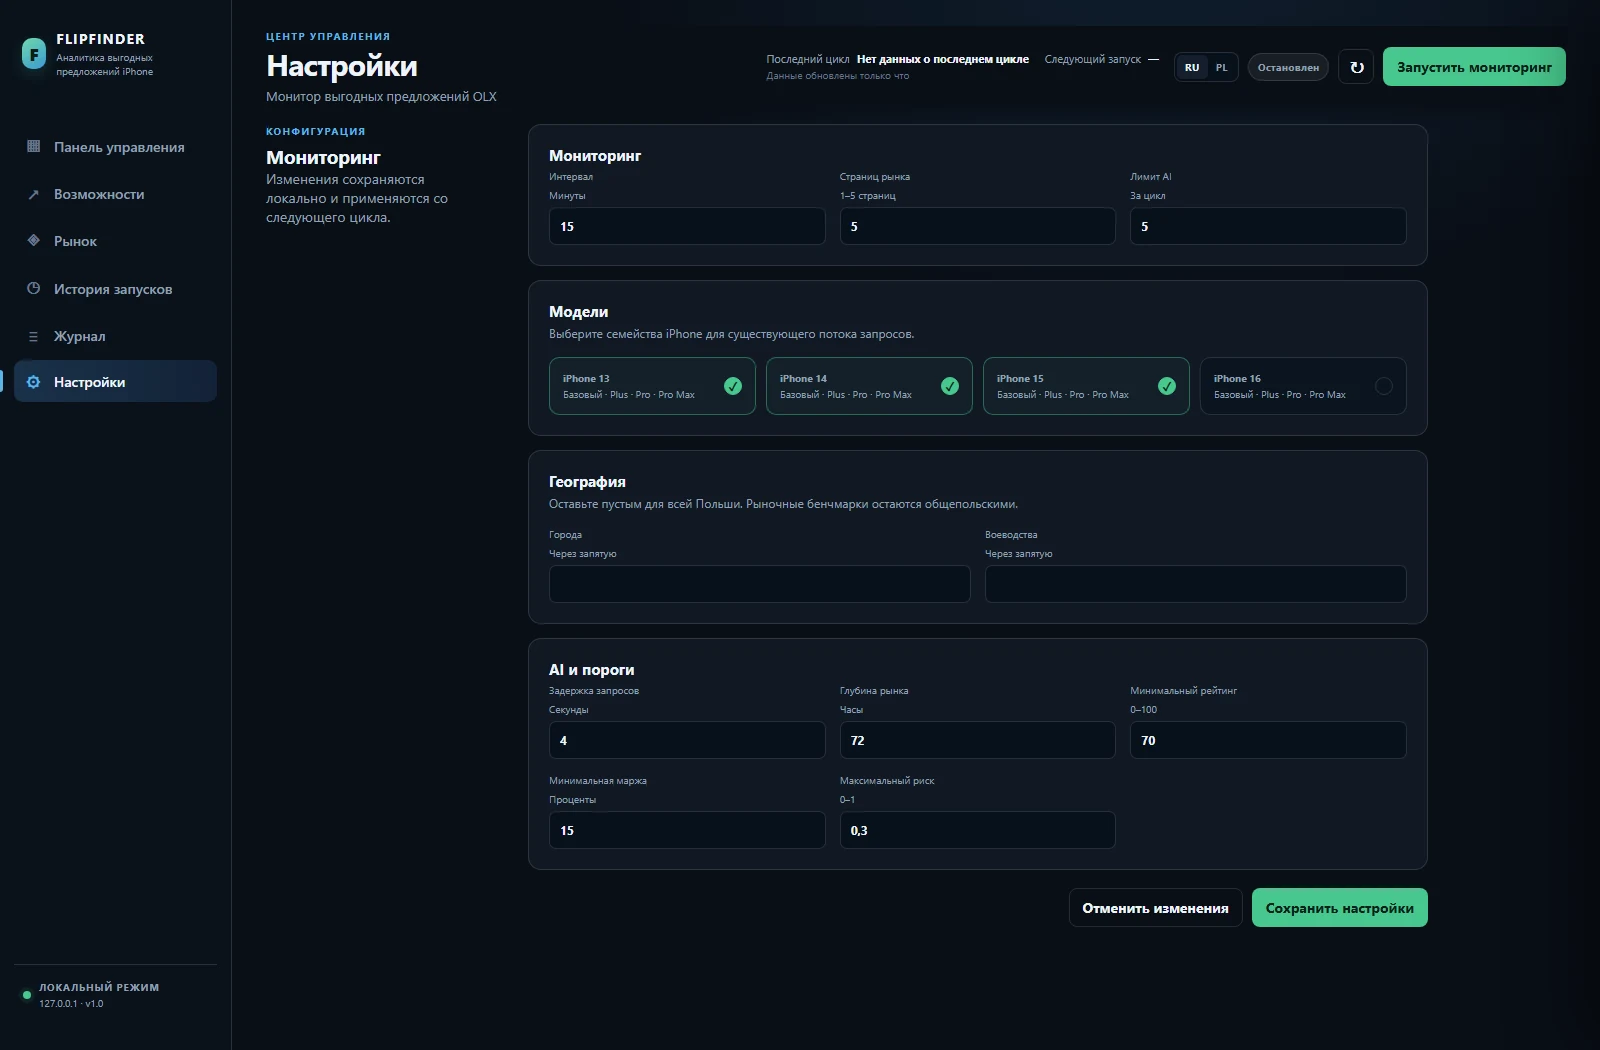Click the arrow icon beside Возможности
The width and height of the screenshot is (1600, 1050).
point(34,194)
